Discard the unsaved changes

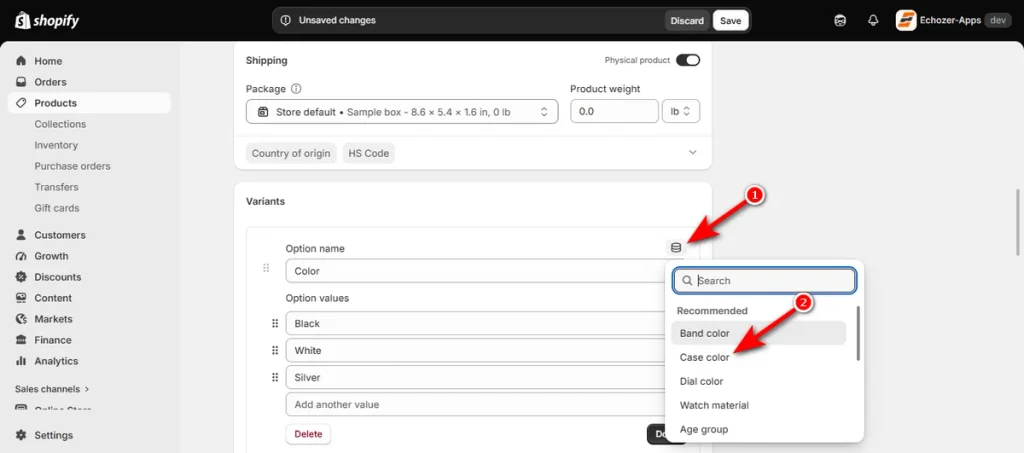coord(687,20)
